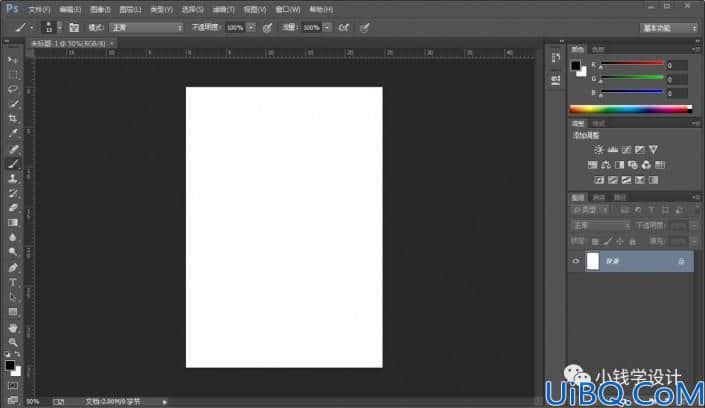Select the Spot Healing Brush tool

coord(13,149)
